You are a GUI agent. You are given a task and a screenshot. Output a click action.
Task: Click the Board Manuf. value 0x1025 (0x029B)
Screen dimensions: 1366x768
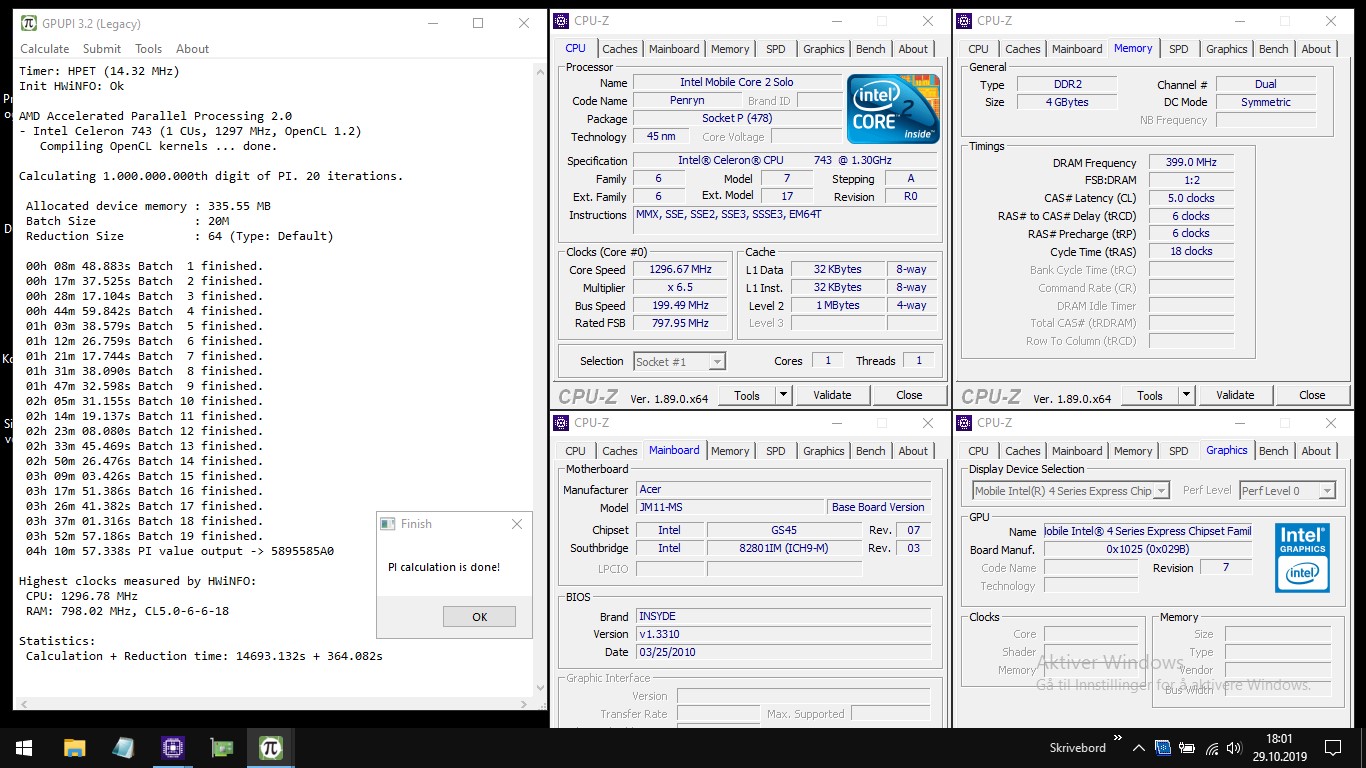(x=1148, y=550)
